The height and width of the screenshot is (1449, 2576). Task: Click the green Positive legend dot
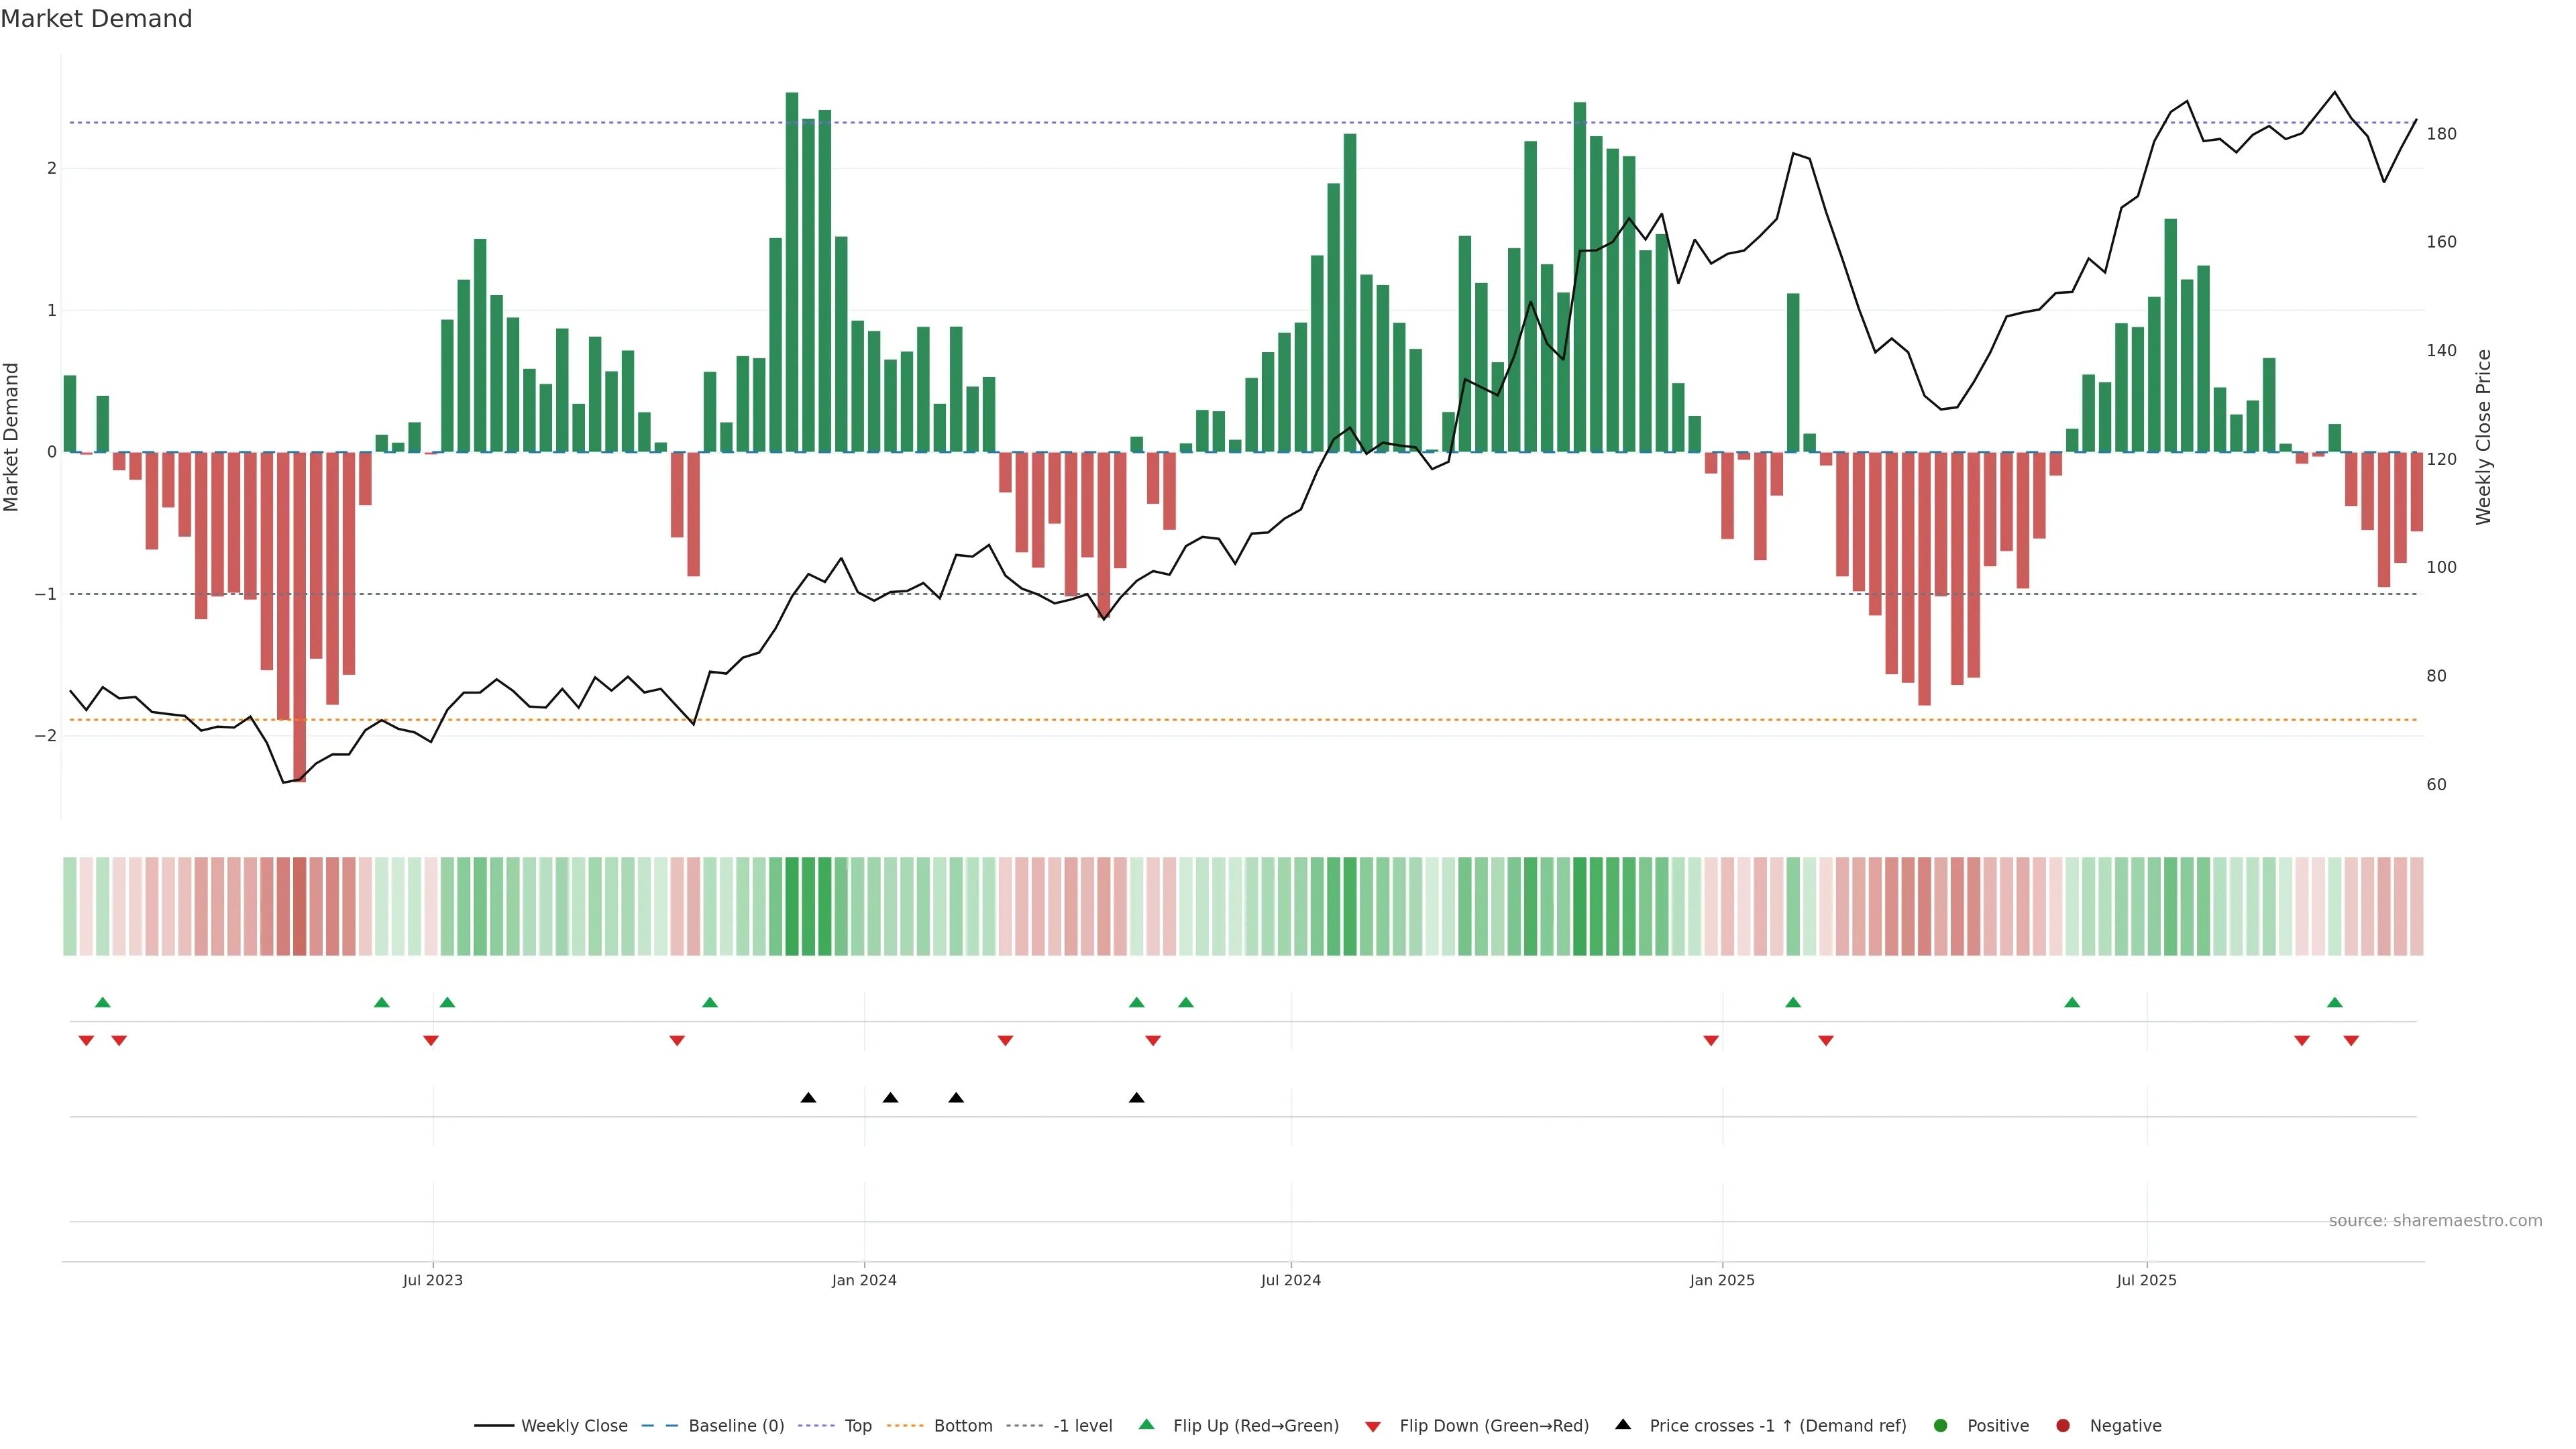[1941, 1426]
